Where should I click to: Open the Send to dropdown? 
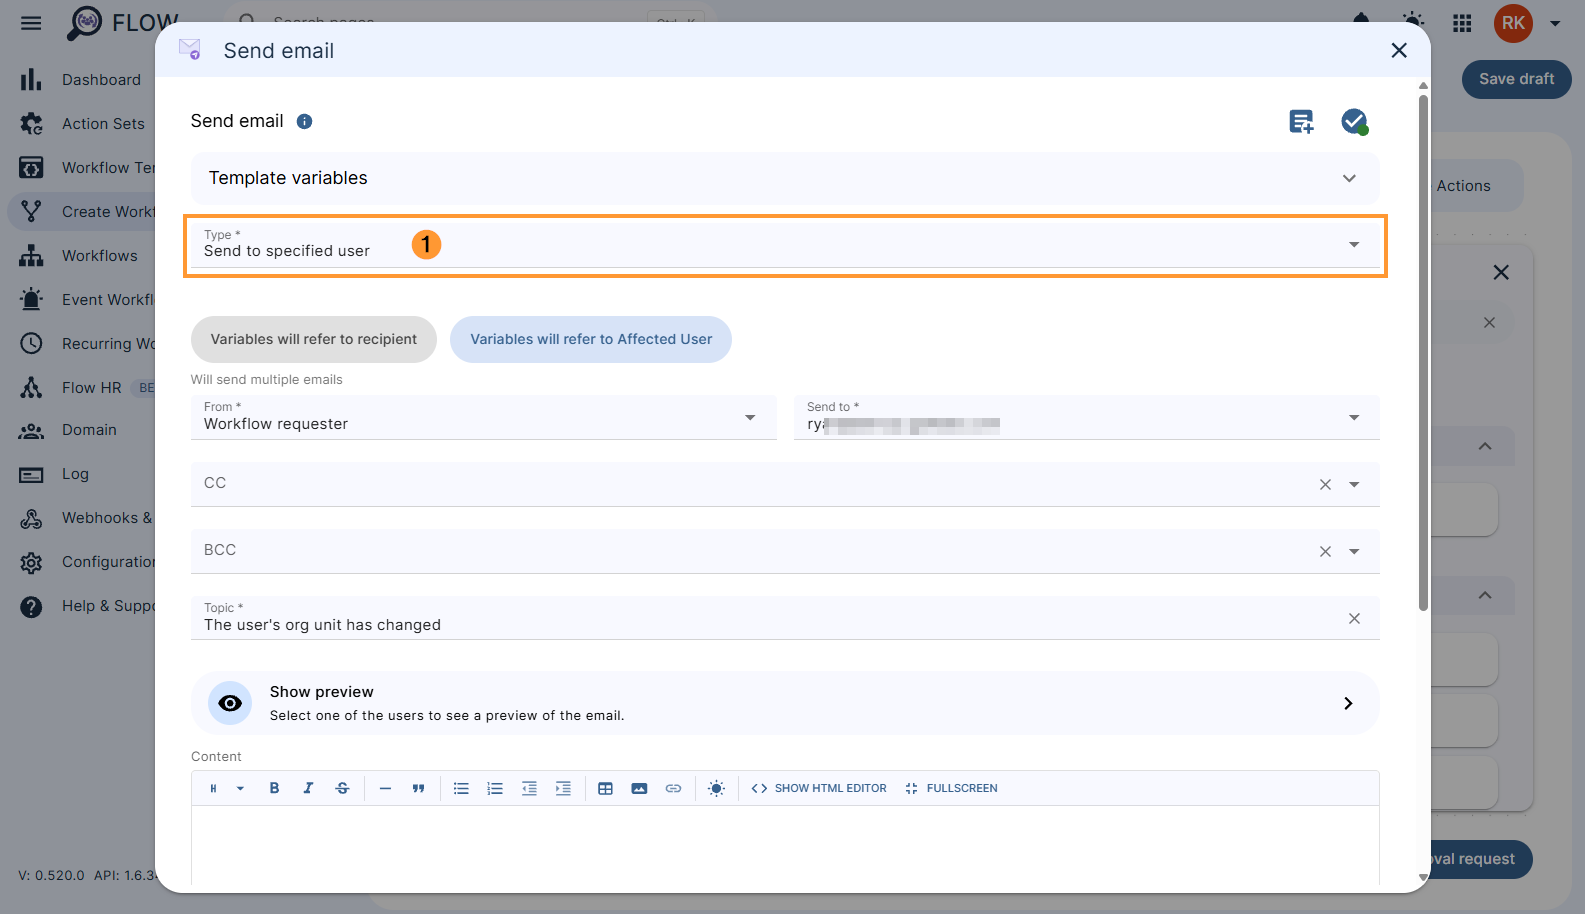[1087, 417]
